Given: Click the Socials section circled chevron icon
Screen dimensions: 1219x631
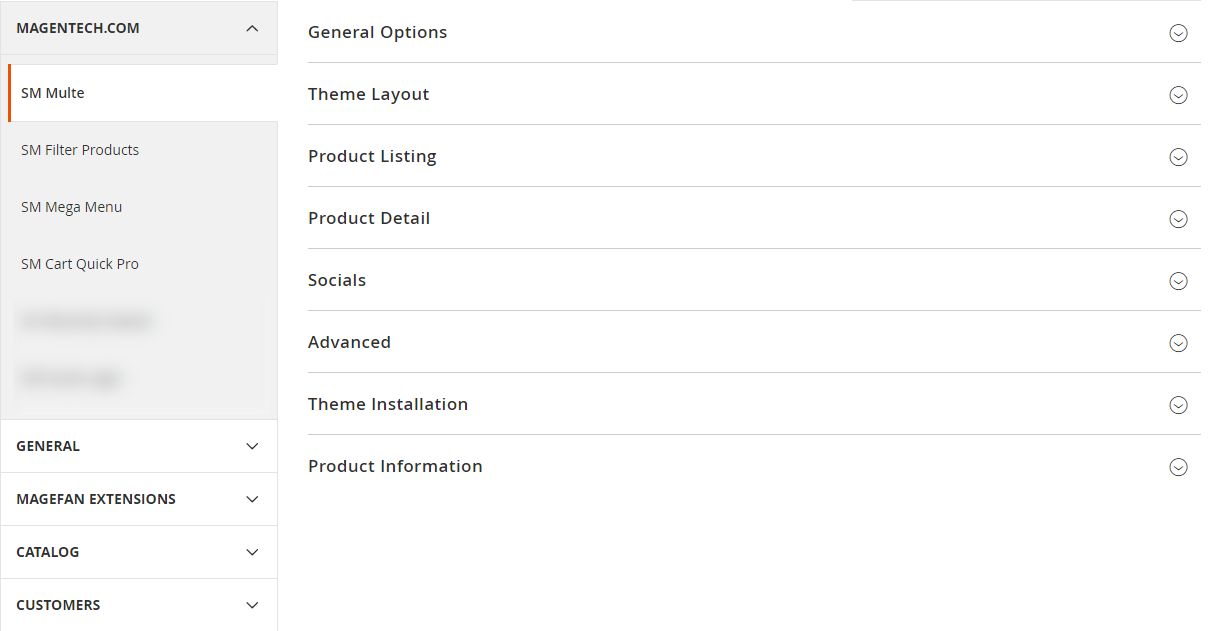Looking at the screenshot, I should pyautogui.click(x=1178, y=281).
